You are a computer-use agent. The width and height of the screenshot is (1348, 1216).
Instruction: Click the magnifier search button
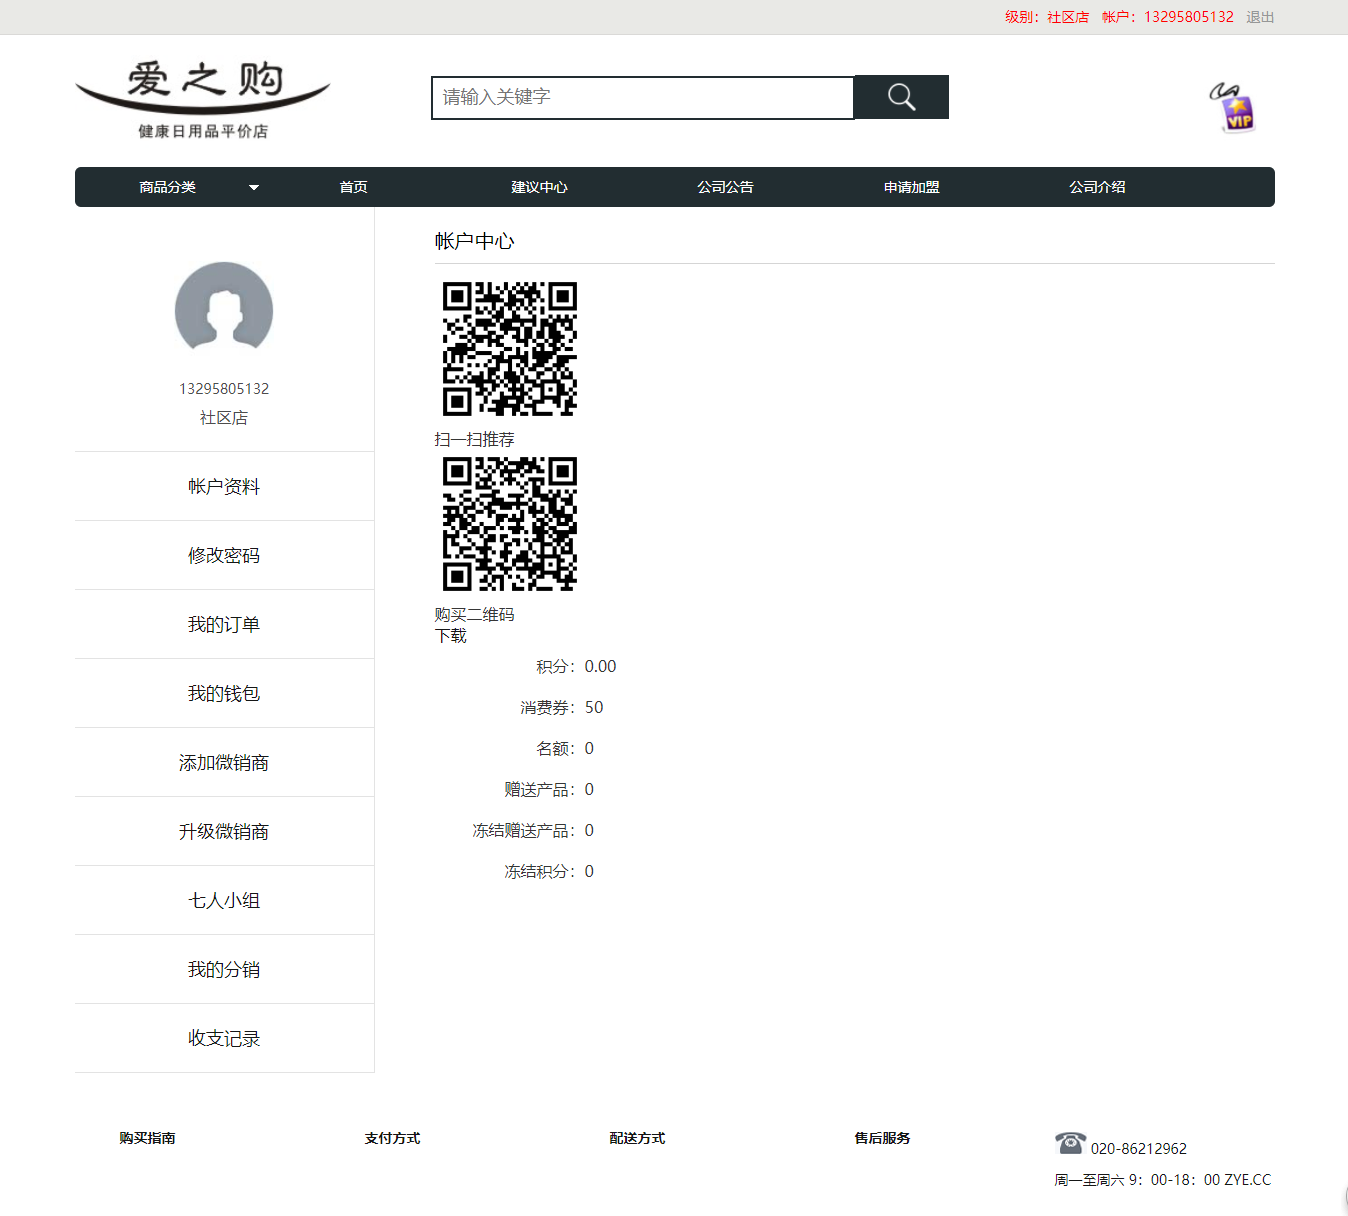901,97
